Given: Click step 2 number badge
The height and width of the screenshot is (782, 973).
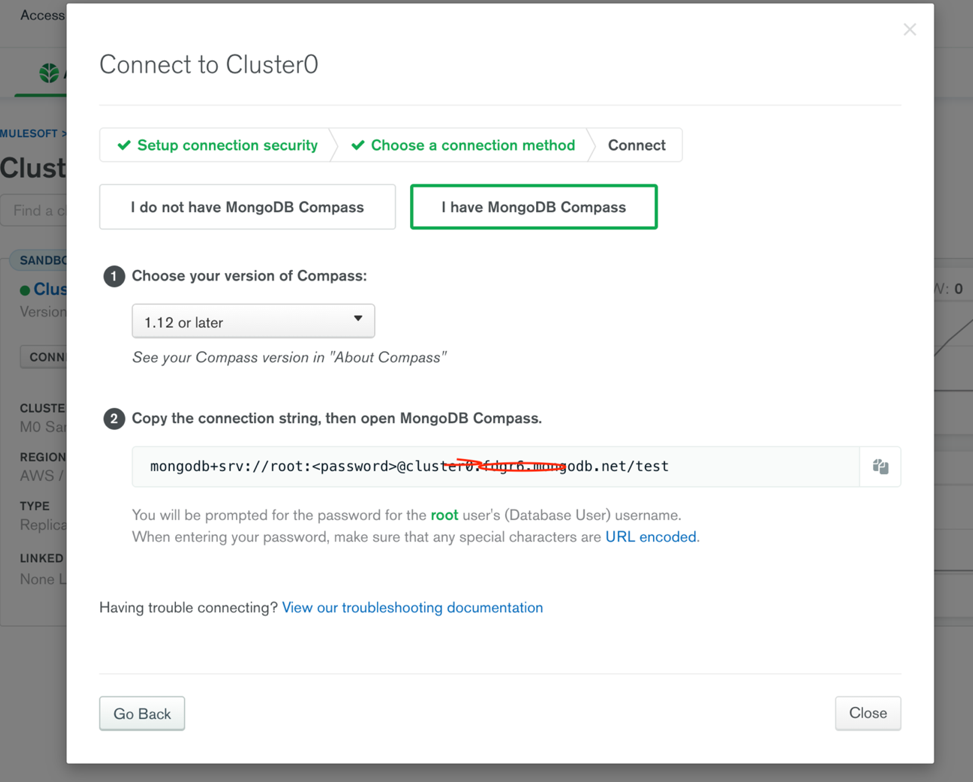Looking at the screenshot, I should 114,419.
